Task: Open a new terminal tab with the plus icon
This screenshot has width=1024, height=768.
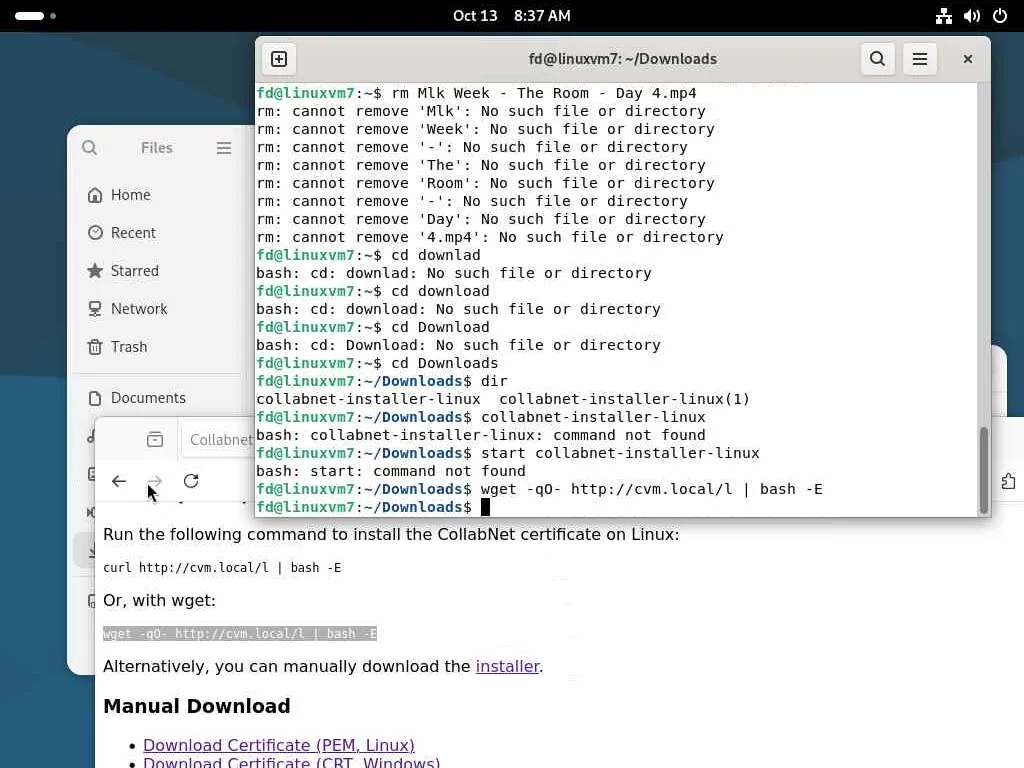Action: coord(279,59)
